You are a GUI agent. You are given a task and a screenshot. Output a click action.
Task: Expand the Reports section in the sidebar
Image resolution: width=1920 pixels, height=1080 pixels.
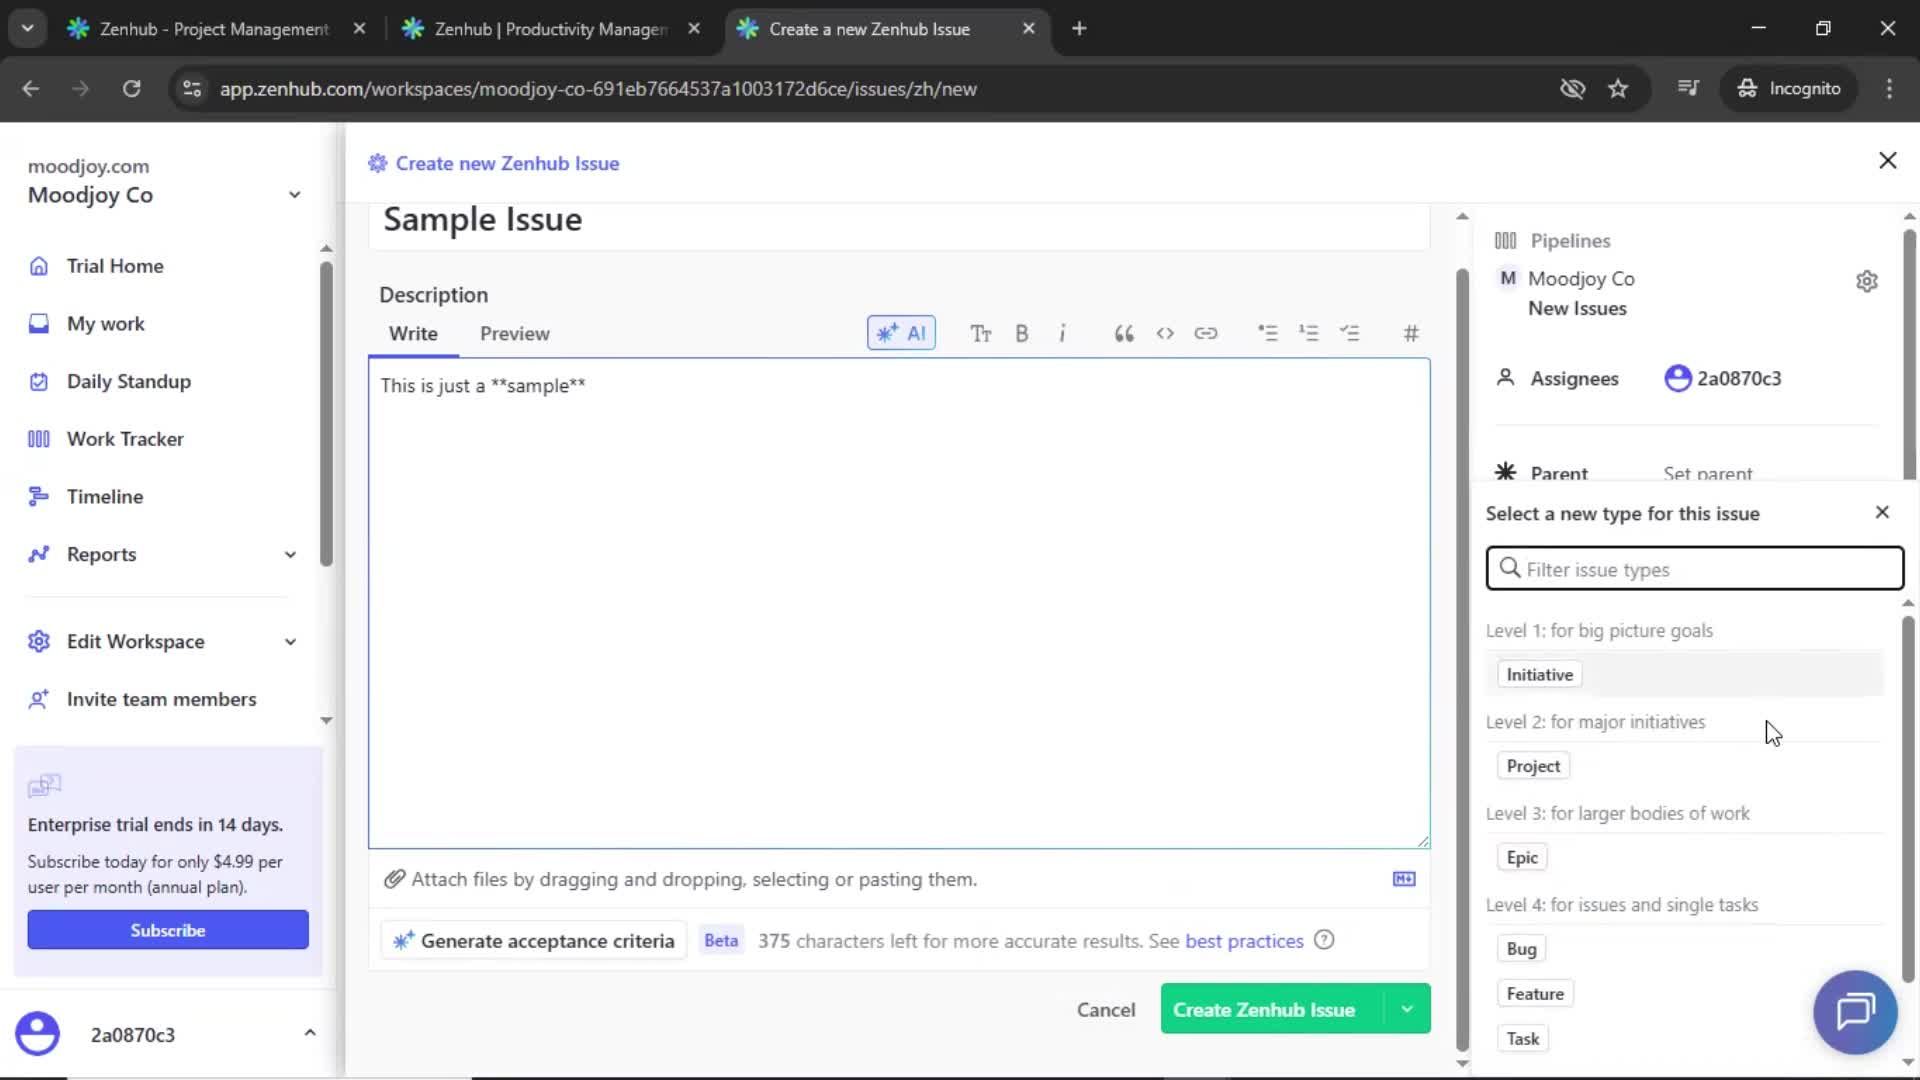[289, 554]
